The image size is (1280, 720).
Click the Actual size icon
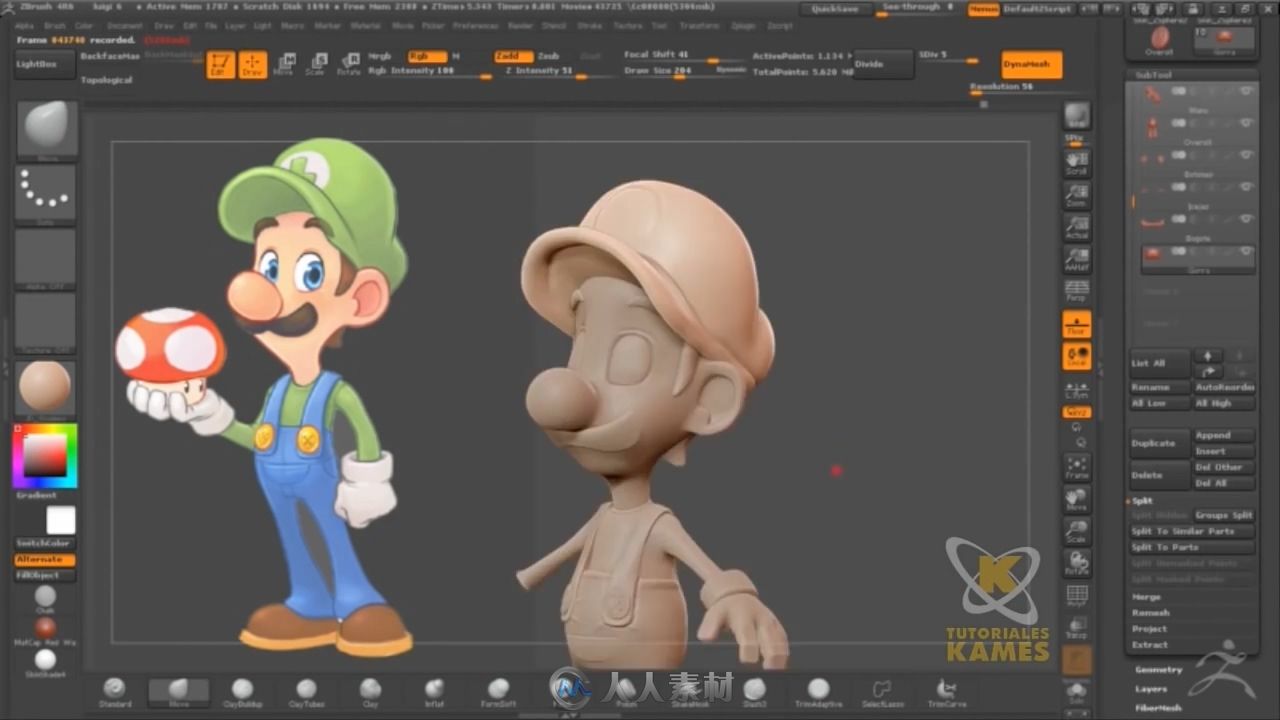(1076, 228)
